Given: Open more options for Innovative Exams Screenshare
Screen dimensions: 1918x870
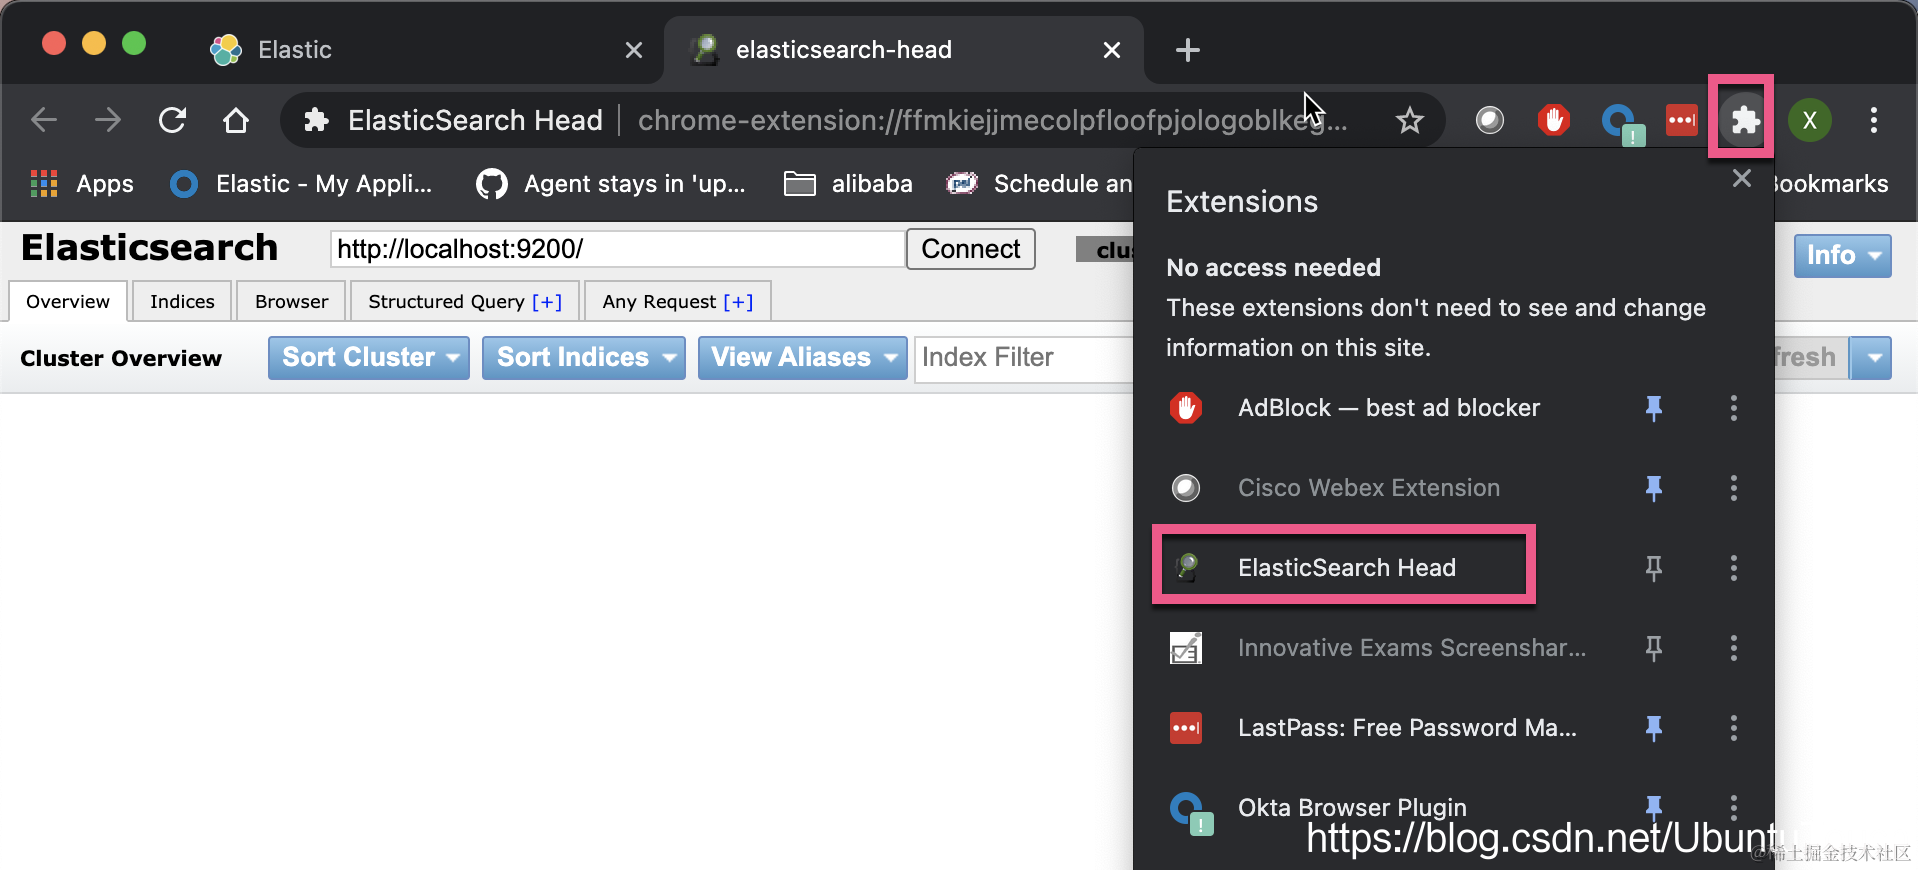Looking at the screenshot, I should 1734,648.
